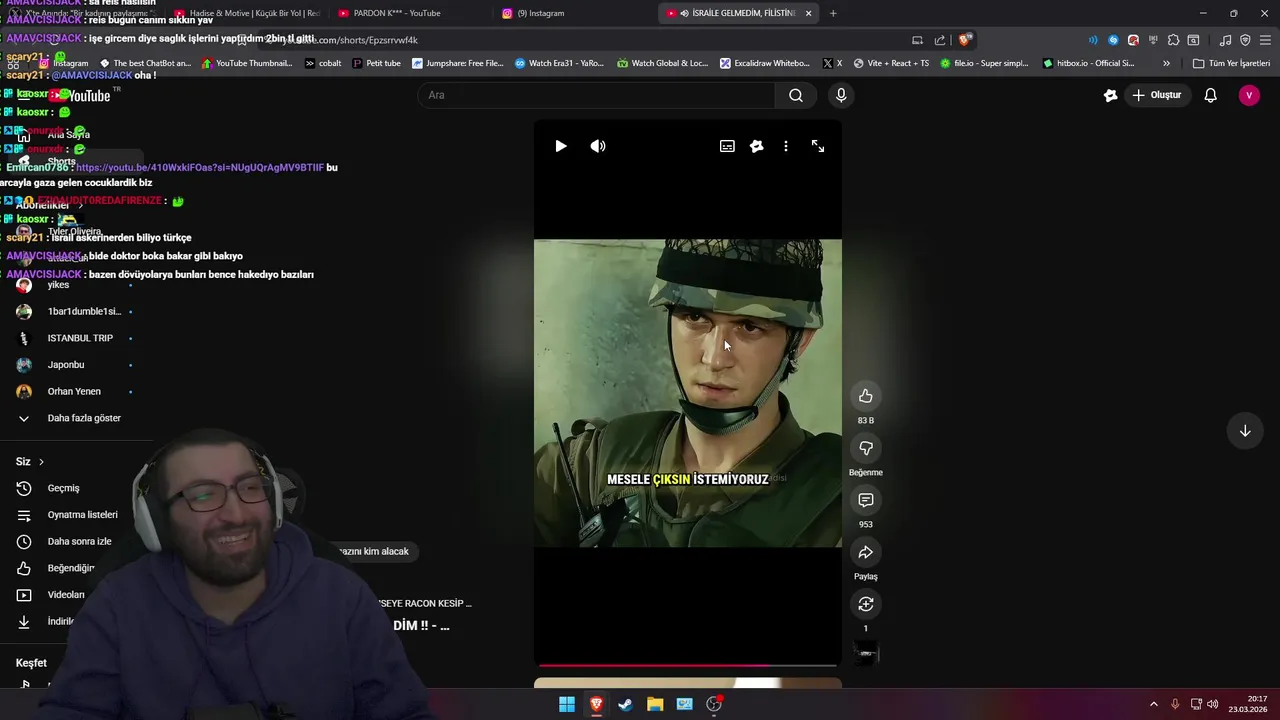Viewport: 1280px width, 720px height.
Task: Open a new browser tab with plus
Action: pos(833,13)
